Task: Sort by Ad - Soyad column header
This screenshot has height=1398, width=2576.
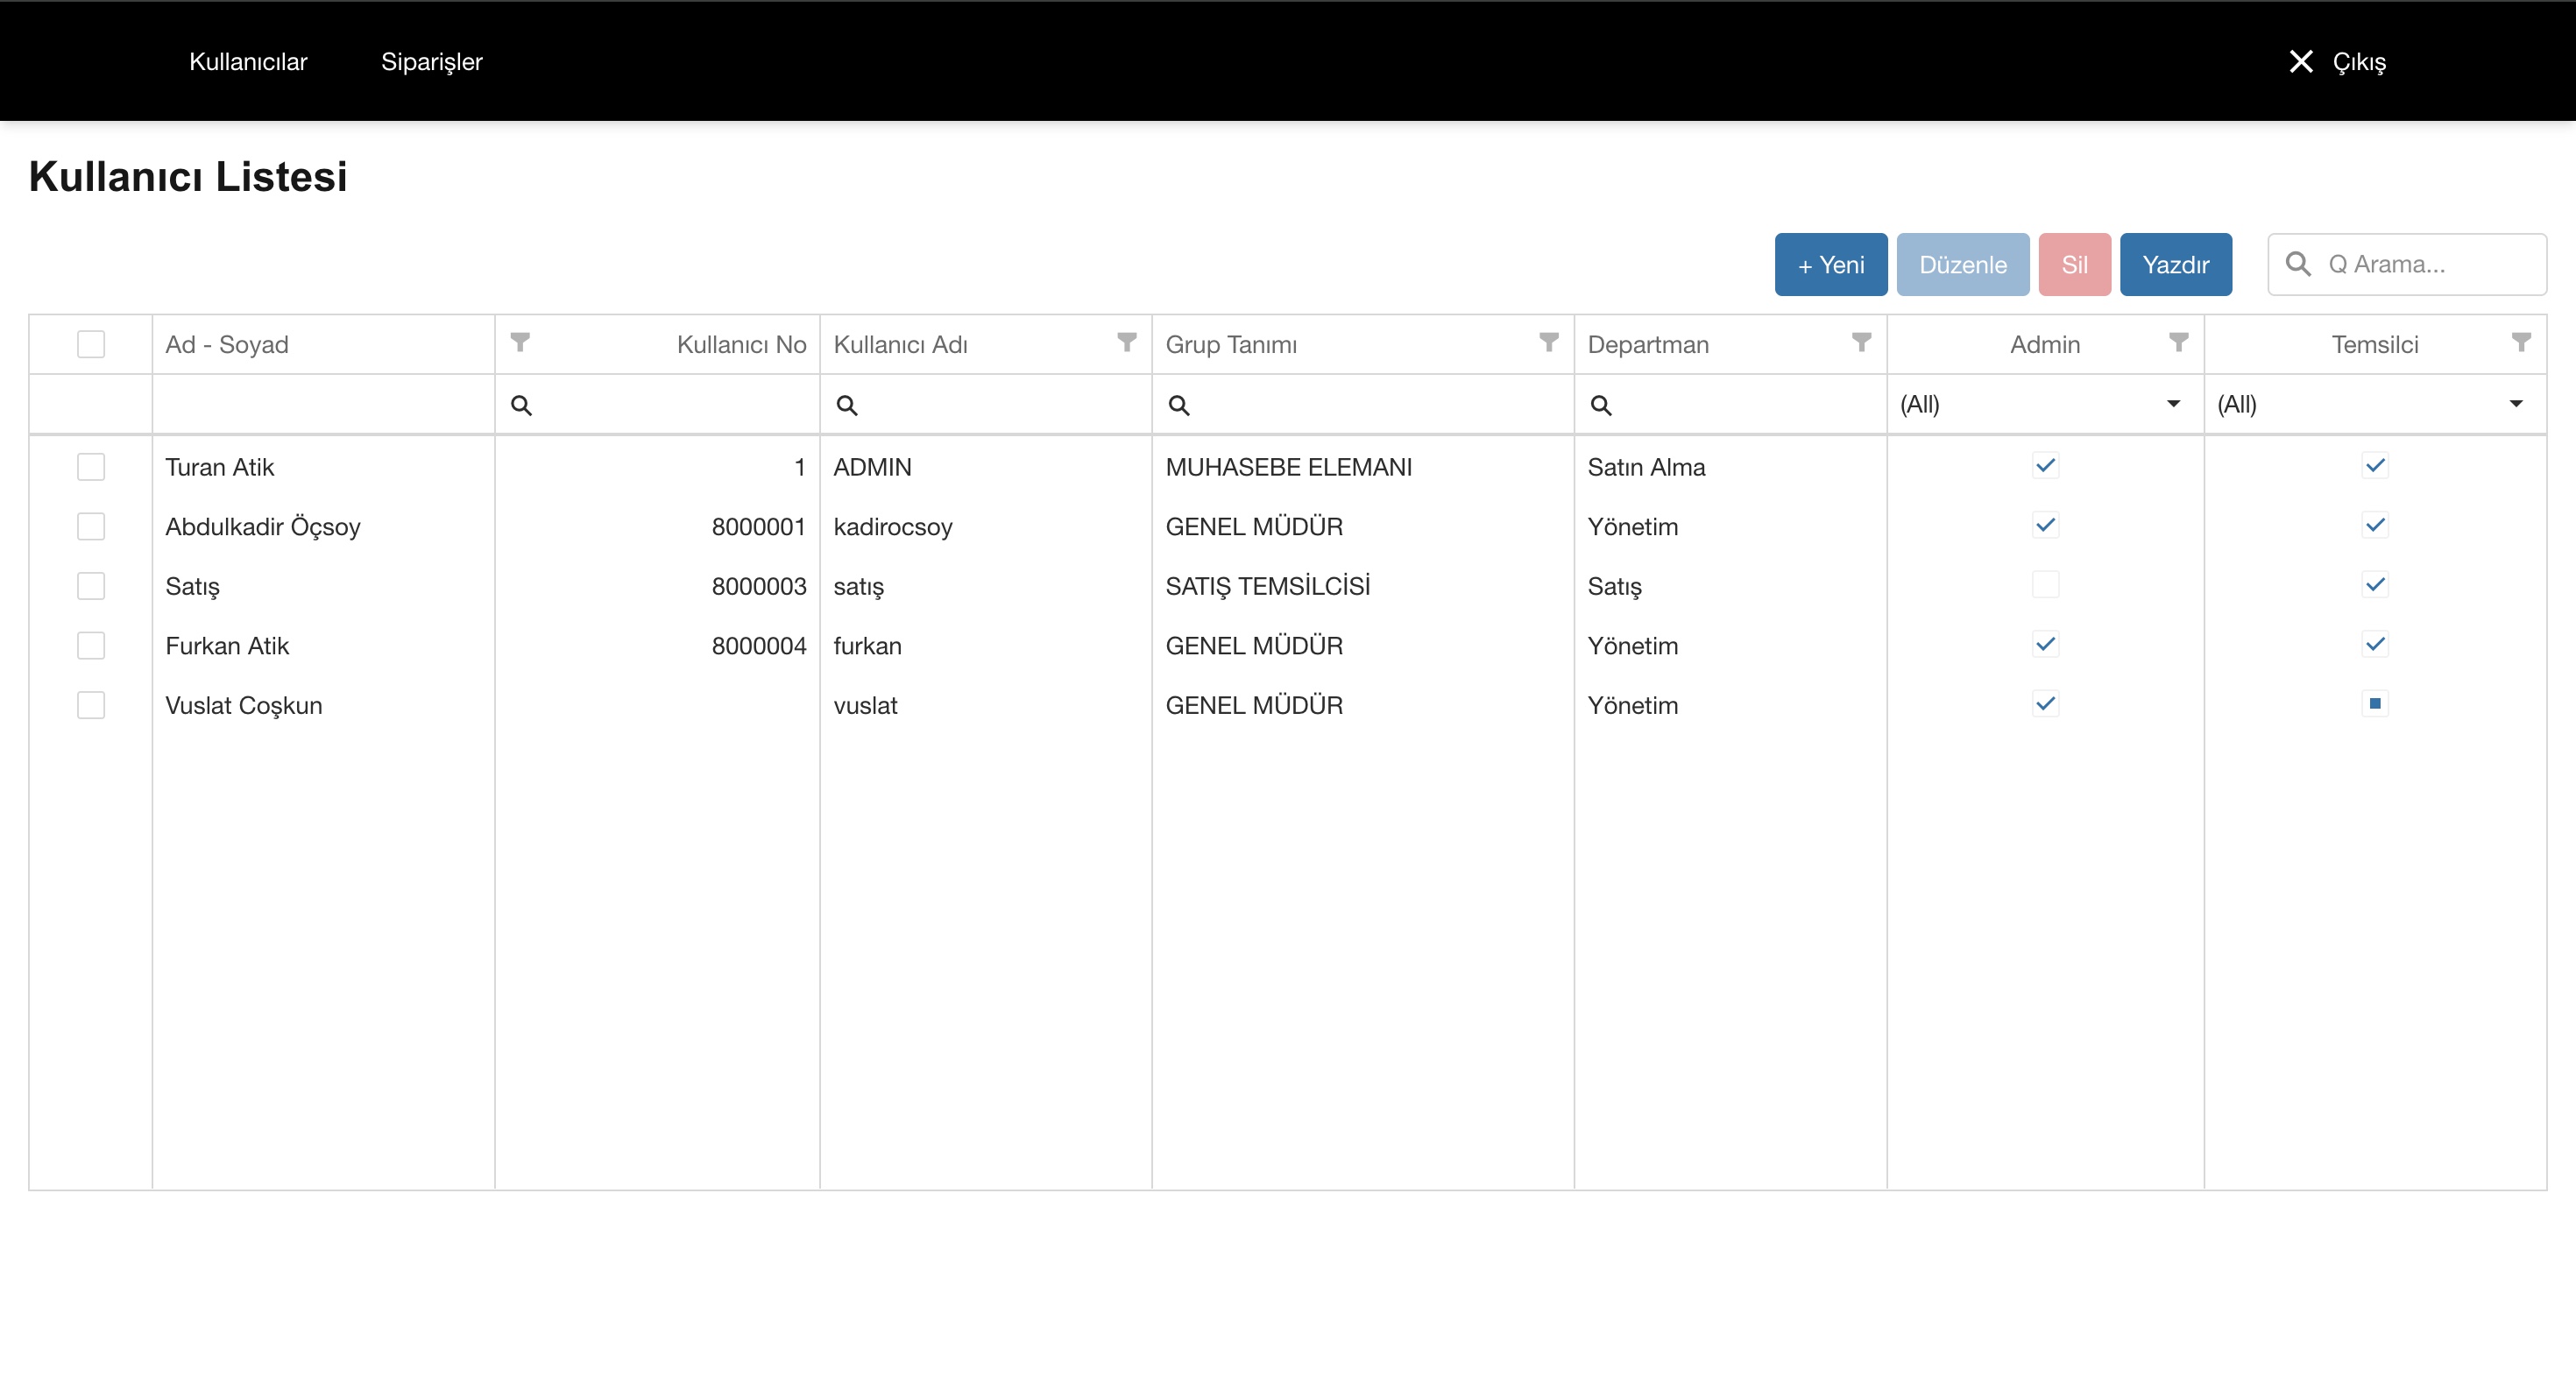Action: click(227, 344)
